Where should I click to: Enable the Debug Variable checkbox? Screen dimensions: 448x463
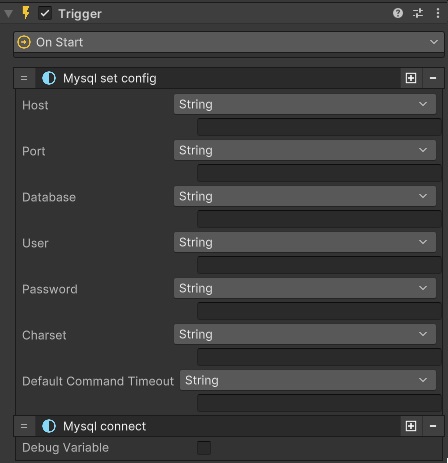pos(204,448)
